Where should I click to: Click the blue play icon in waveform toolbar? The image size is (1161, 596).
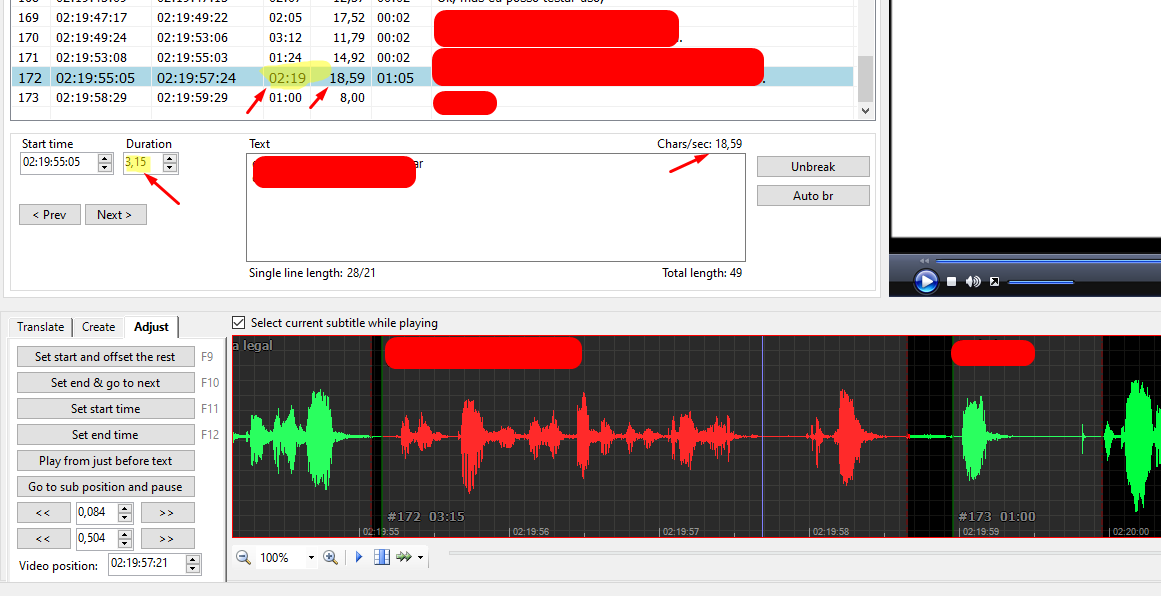click(x=358, y=556)
